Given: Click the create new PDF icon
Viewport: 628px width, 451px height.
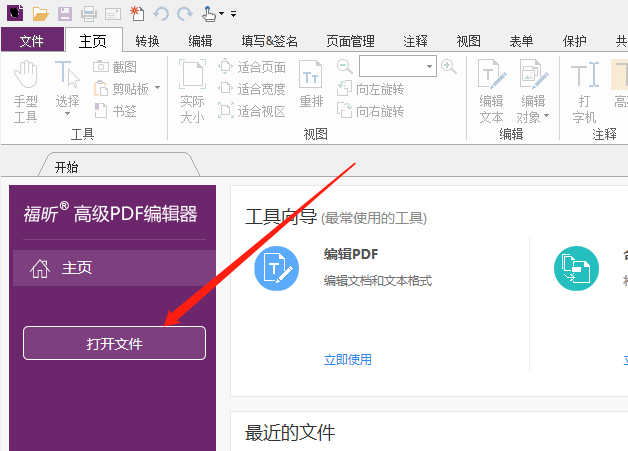Looking at the screenshot, I should point(137,13).
